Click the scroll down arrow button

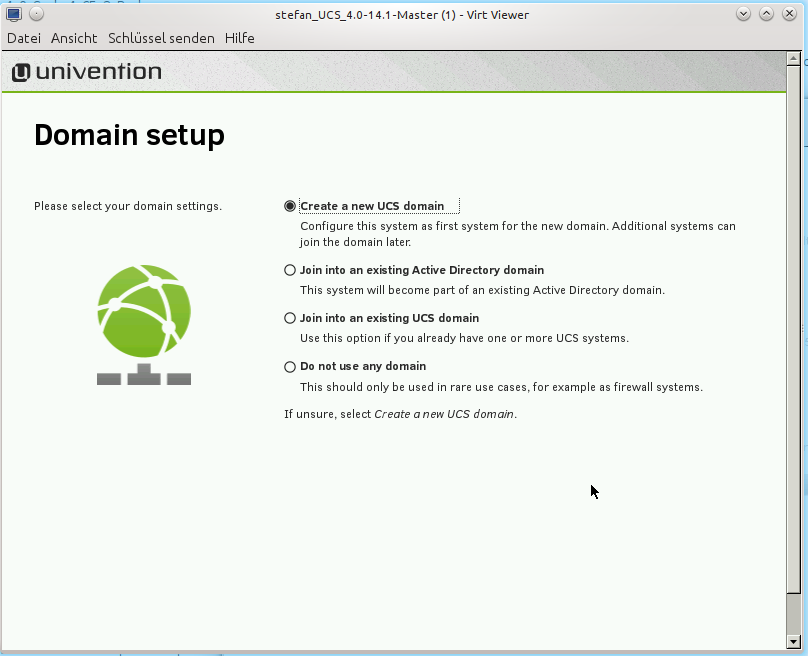click(x=794, y=640)
